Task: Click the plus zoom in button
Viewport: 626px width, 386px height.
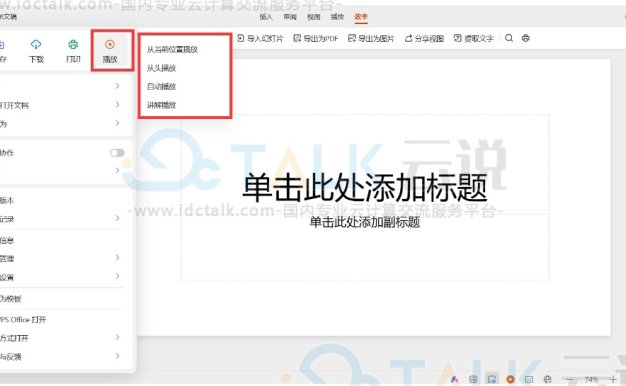Action: coord(613,379)
